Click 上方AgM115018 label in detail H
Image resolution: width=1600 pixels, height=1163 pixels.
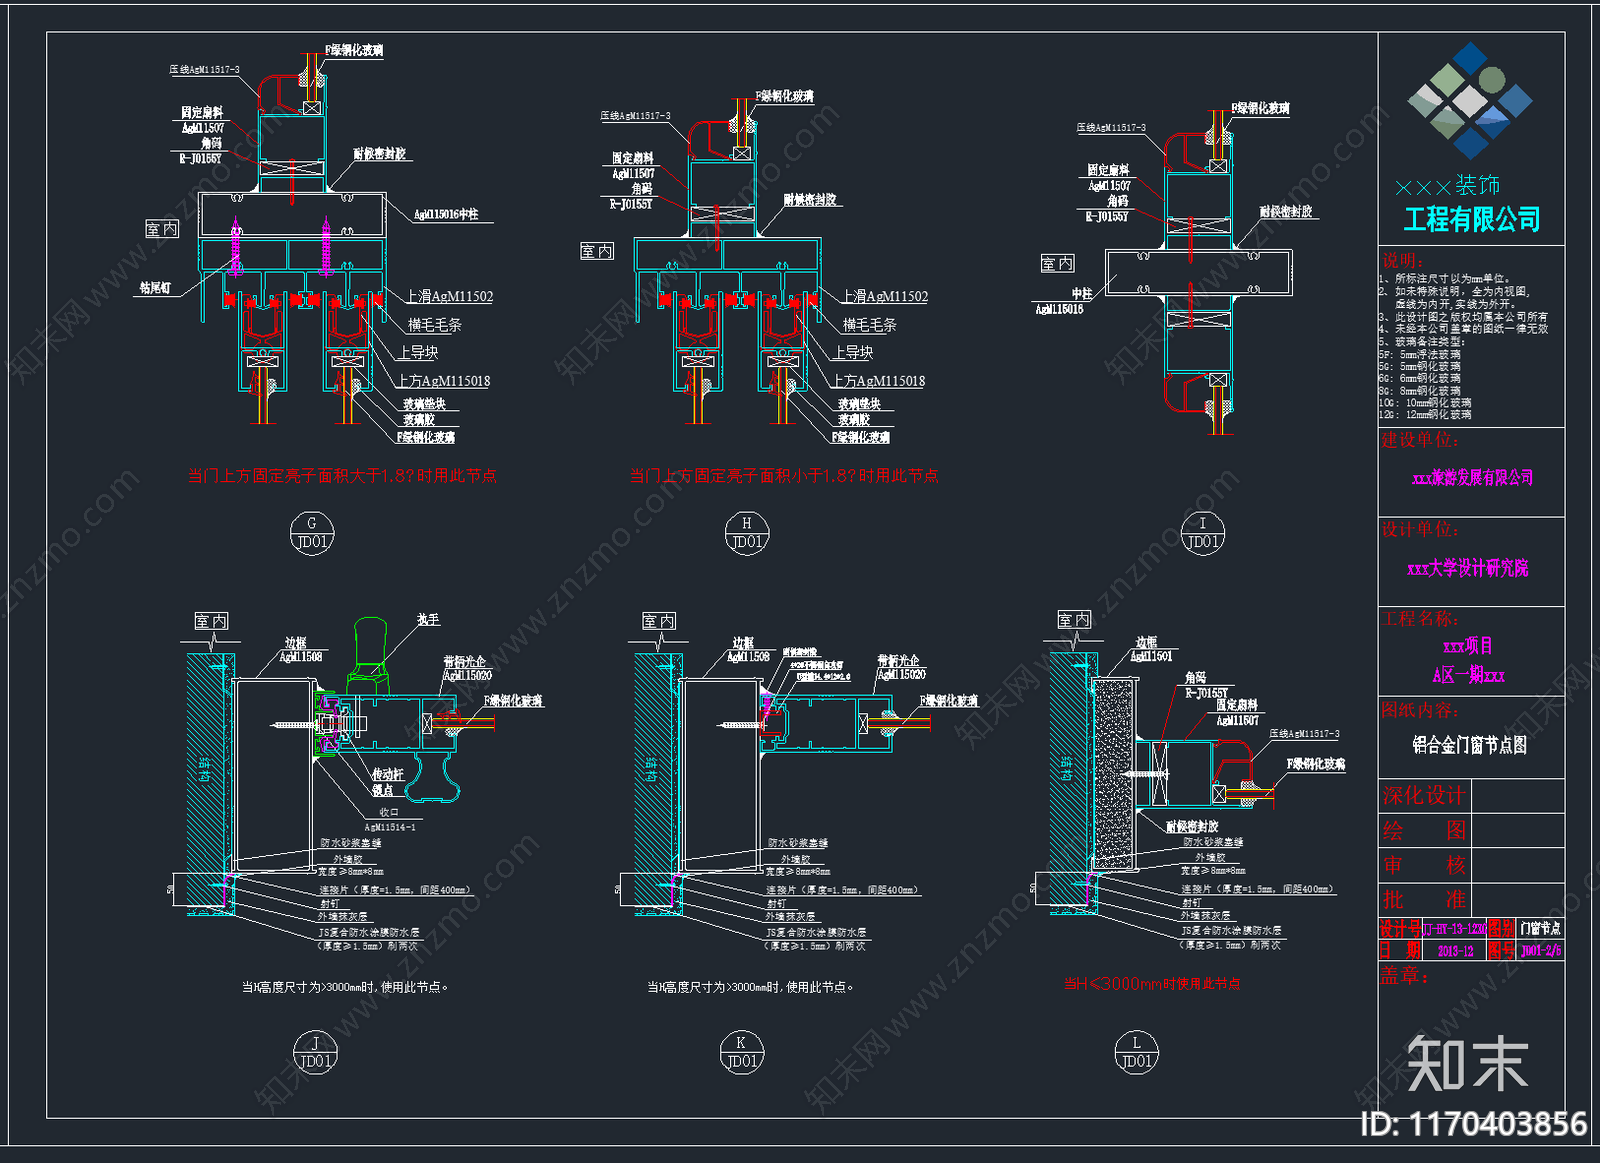click(x=879, y=381)
